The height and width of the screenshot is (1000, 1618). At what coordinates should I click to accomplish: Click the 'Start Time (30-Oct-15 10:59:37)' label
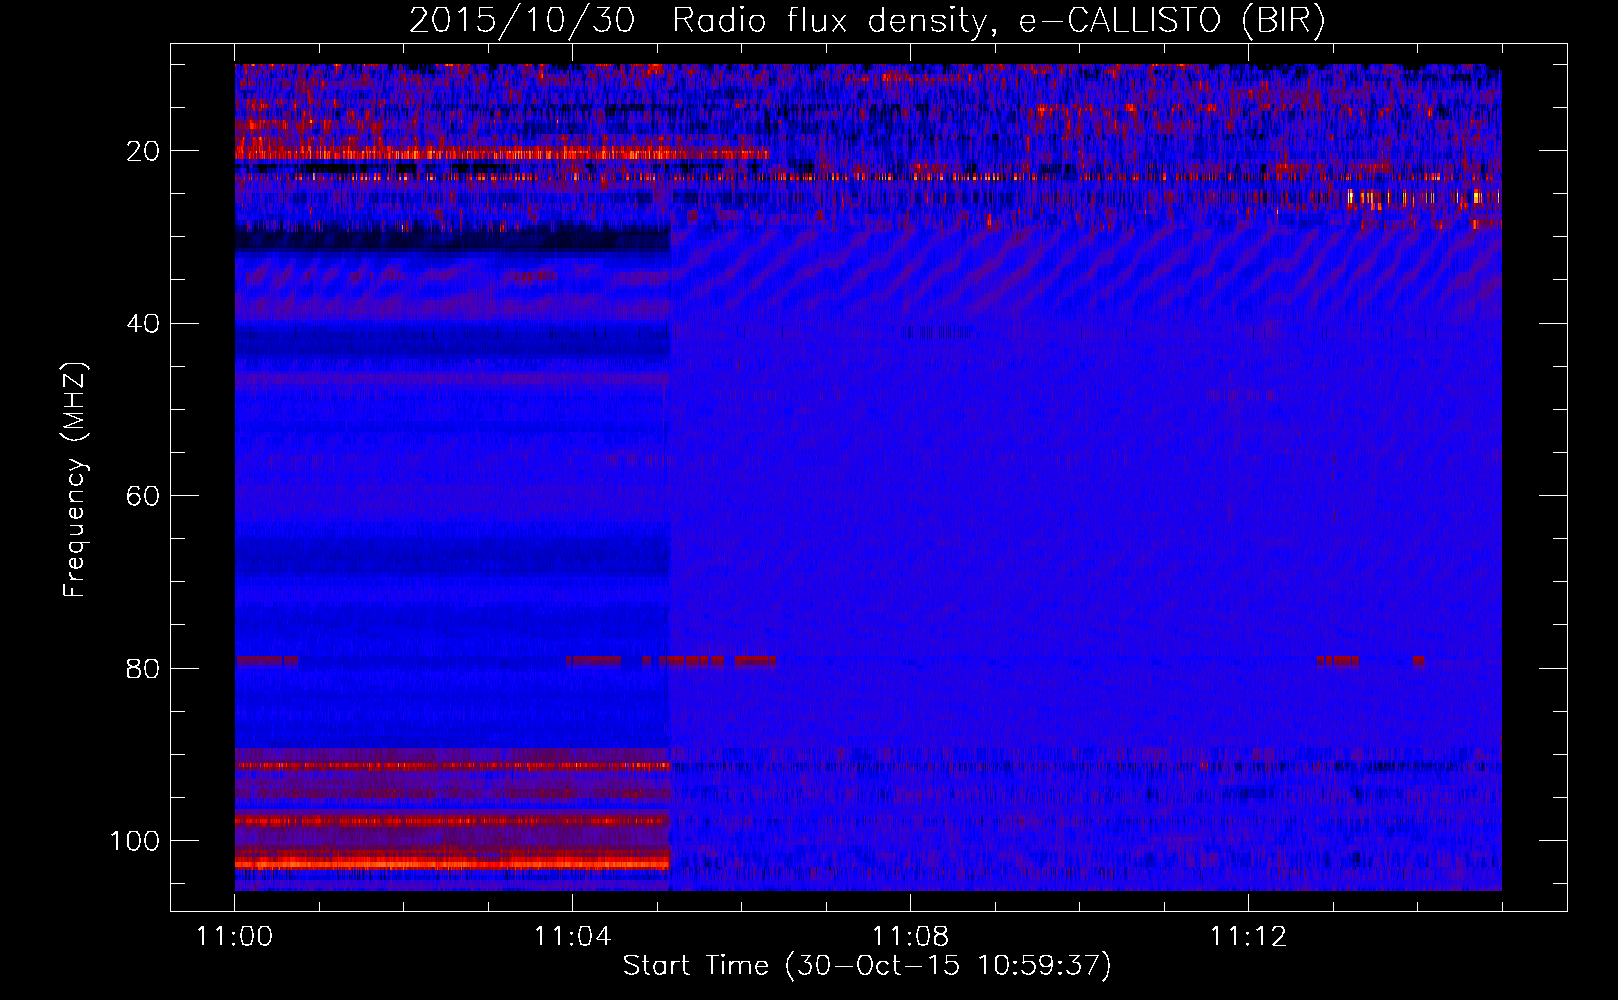click(x=867, y=966)
